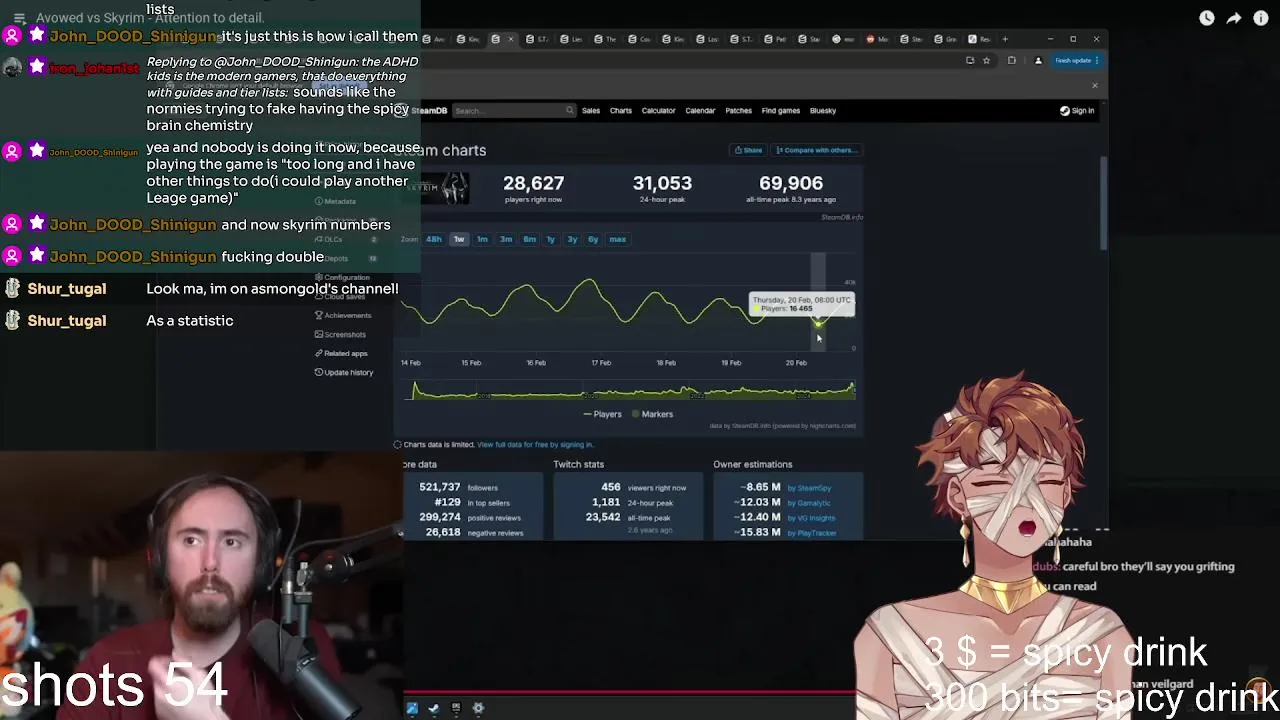
Task: Open the Epic Games taskbar icon
Action: pyautogui.click(x=456, y=708)
